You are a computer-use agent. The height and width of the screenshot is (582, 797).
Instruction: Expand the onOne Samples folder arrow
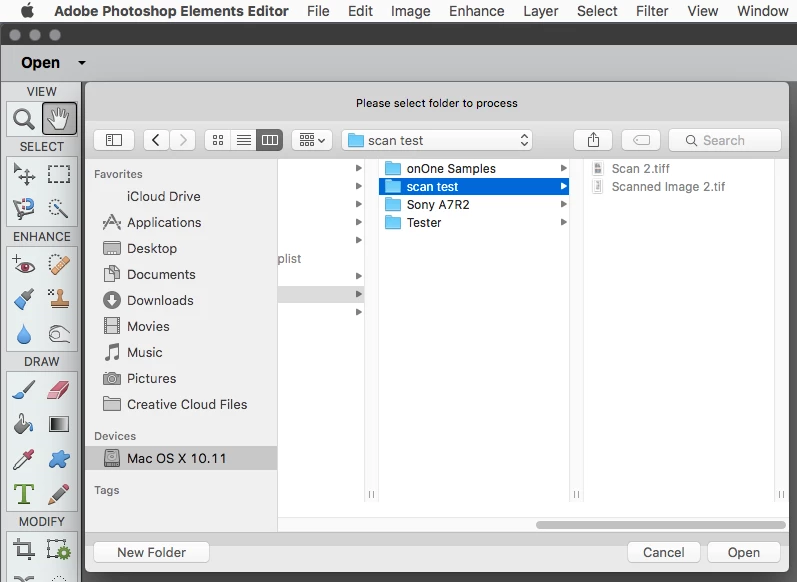tap(563, 168)
